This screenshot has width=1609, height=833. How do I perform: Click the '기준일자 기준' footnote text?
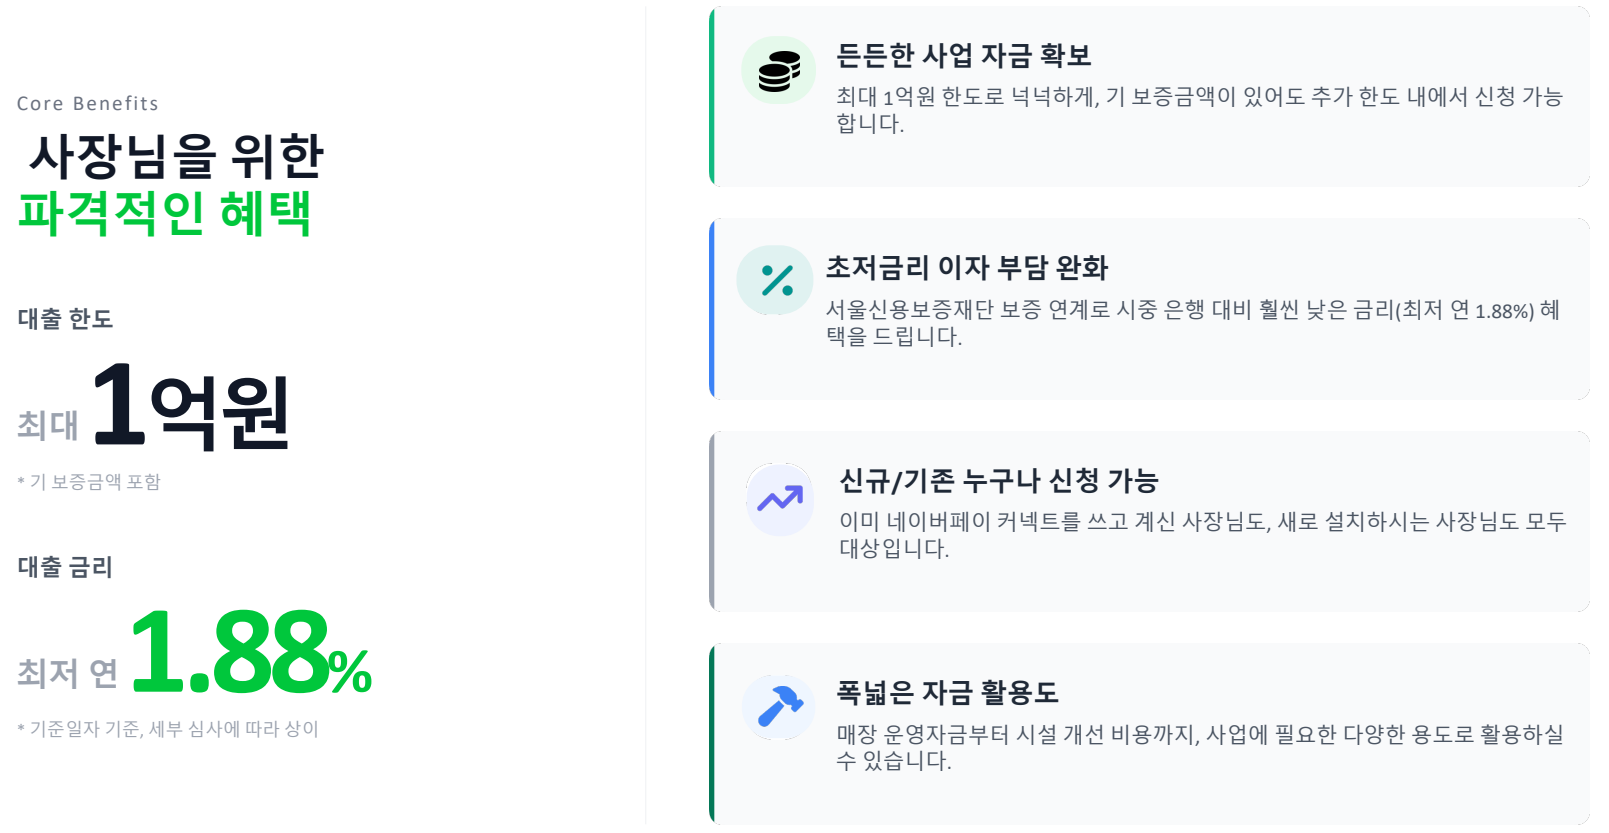click(168, 729)
